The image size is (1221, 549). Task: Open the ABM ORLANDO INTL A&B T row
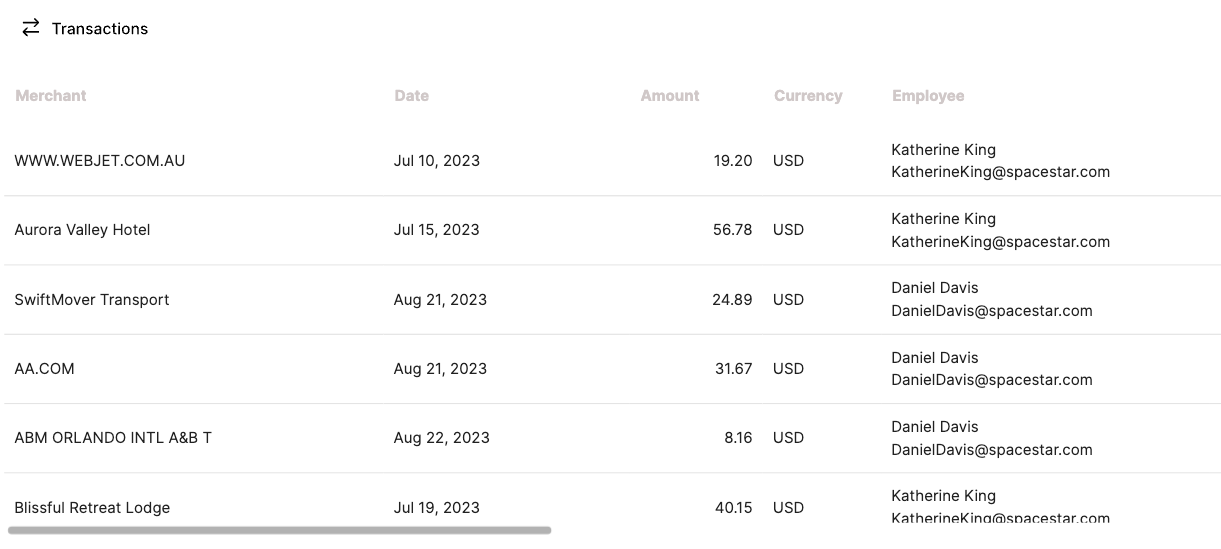(x=612, y=438)
